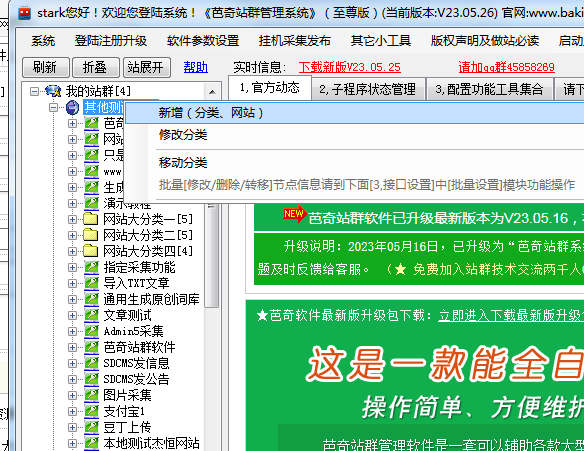
Task: Click the 请加qq群45858269 link
Action: tap(506, 67)
